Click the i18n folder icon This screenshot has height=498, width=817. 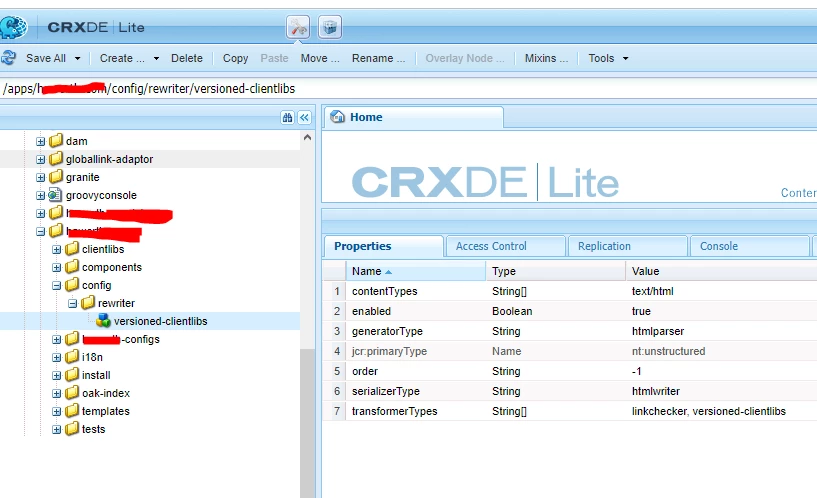[x=72, y=357]
